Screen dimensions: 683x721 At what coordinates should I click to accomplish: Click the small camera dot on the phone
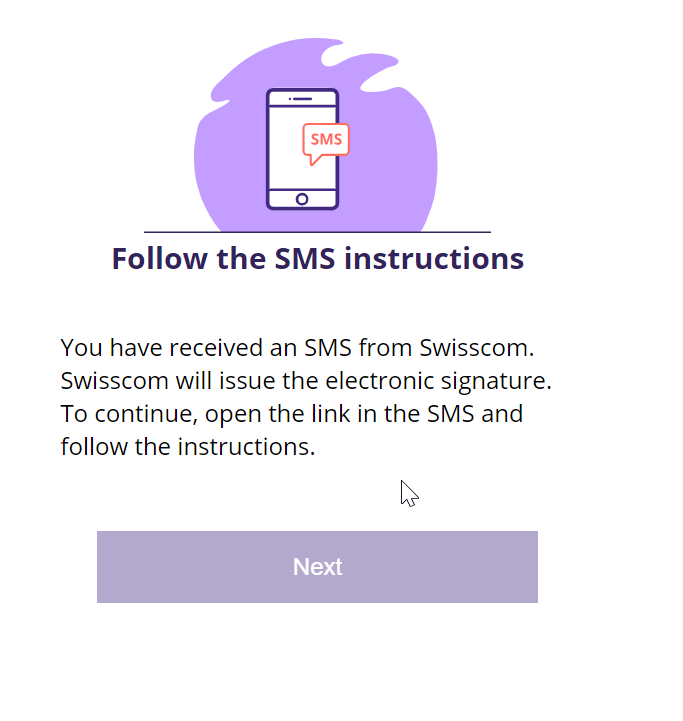(x=290, y=99)
